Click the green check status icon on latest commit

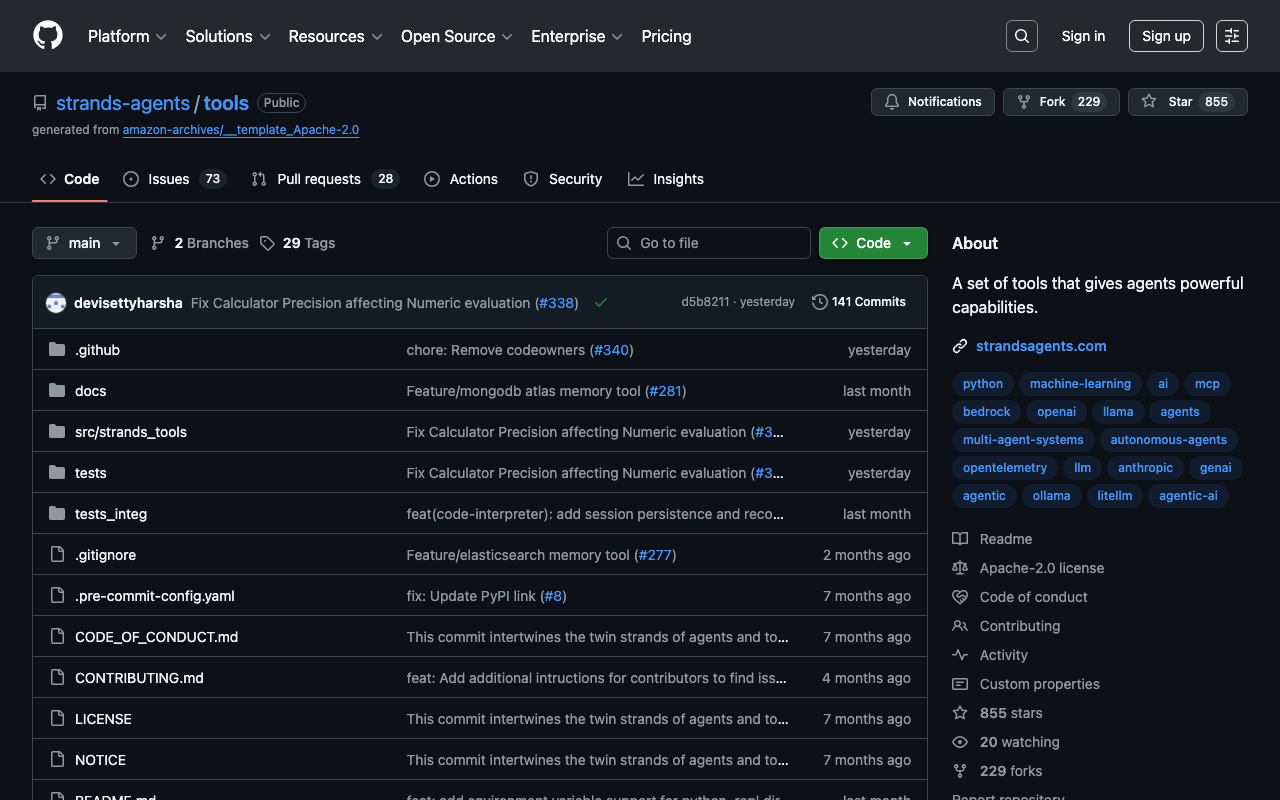[600, 302]
